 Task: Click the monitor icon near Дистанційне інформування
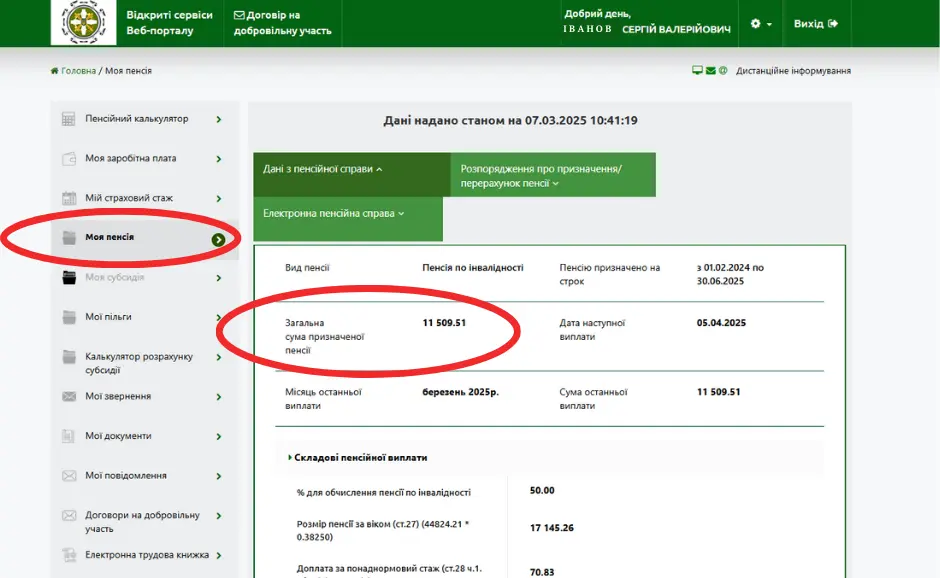point(698,70)
